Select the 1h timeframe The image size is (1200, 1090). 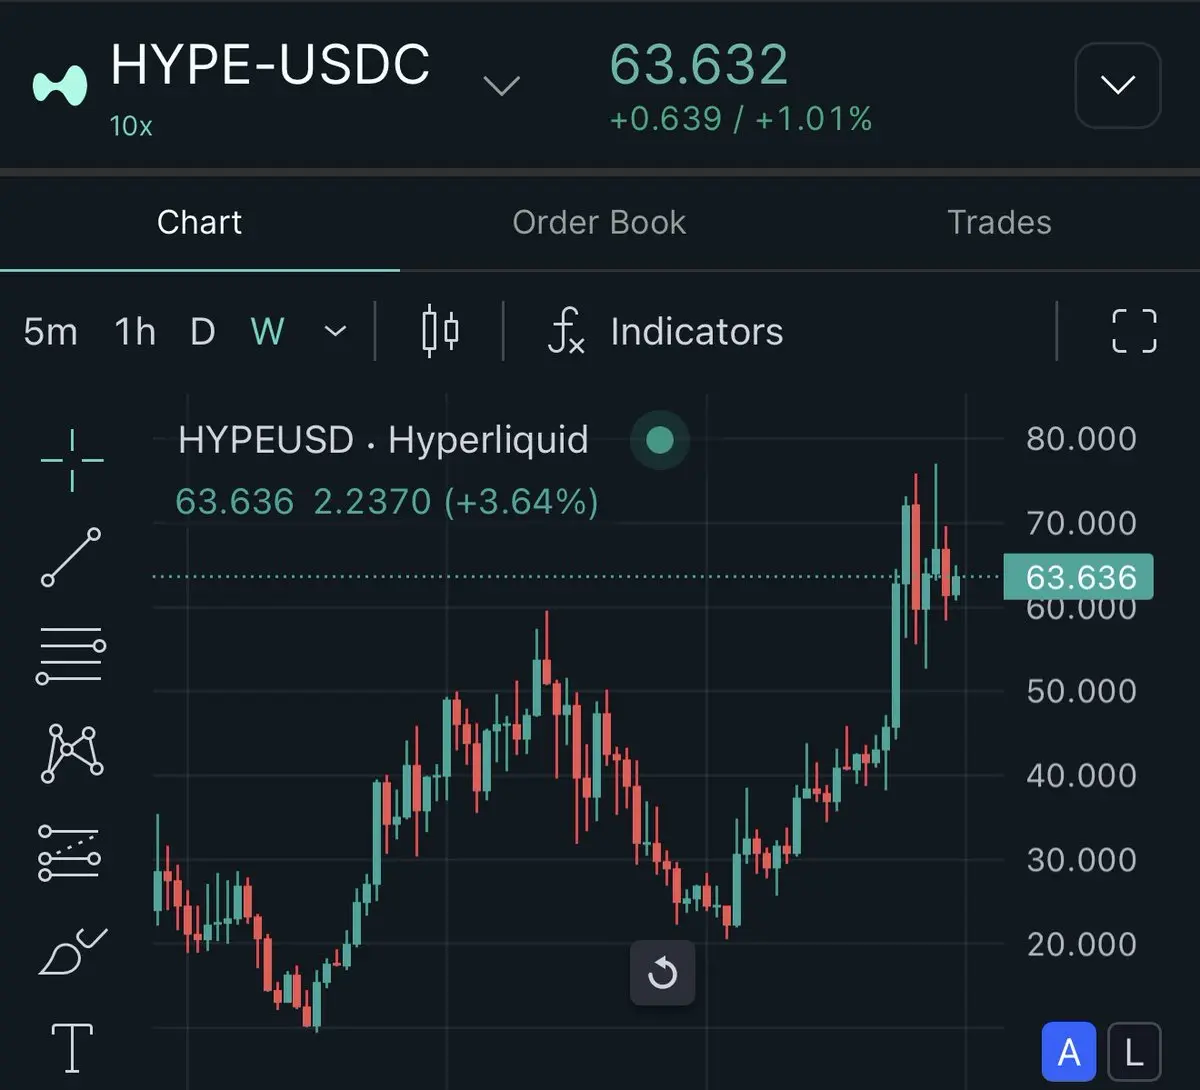tap(135, 331)
